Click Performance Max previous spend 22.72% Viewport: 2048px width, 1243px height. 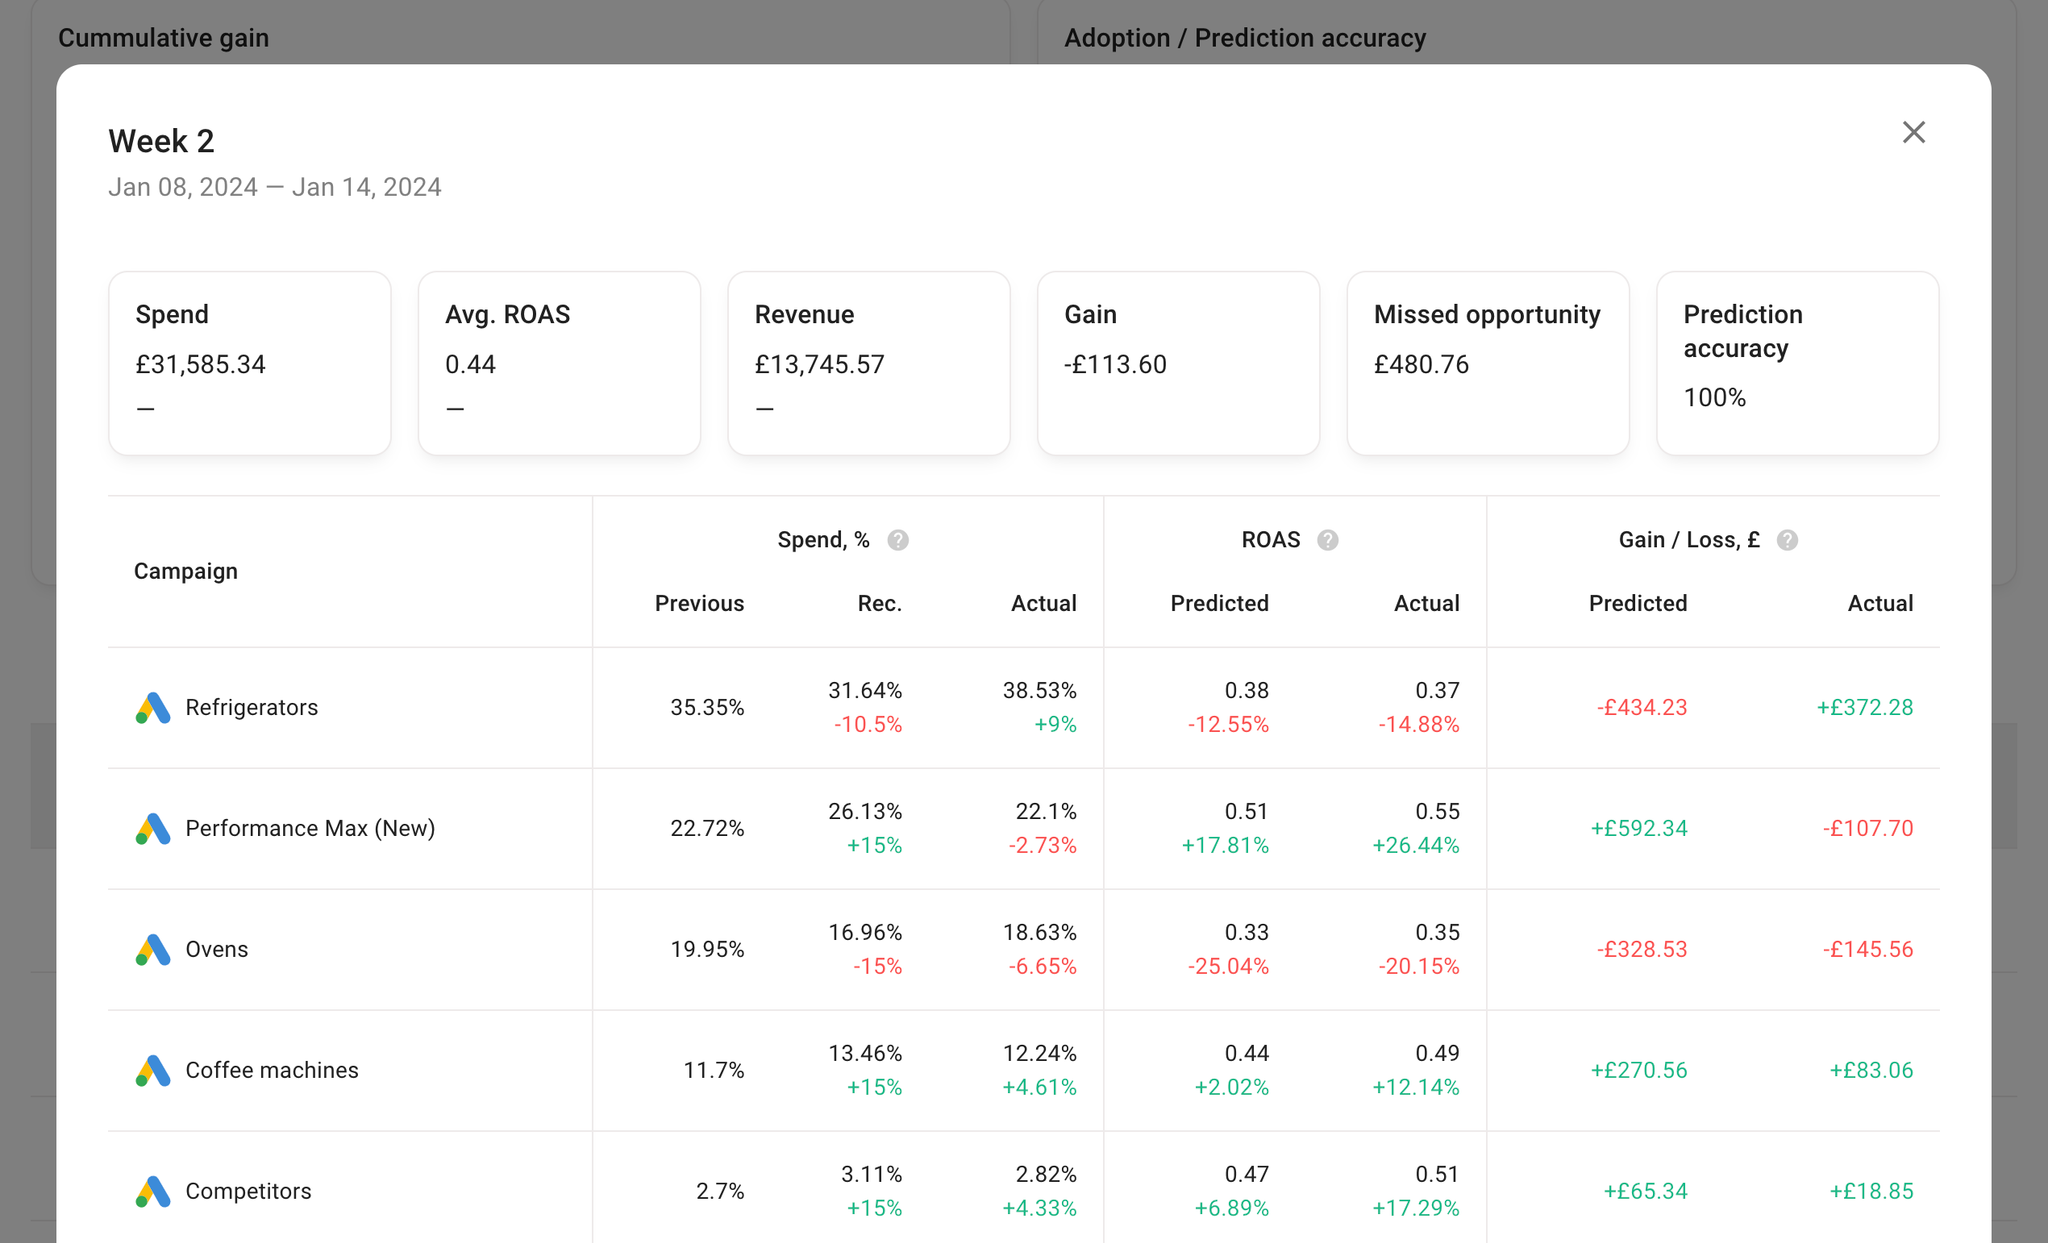pos(707,828)
